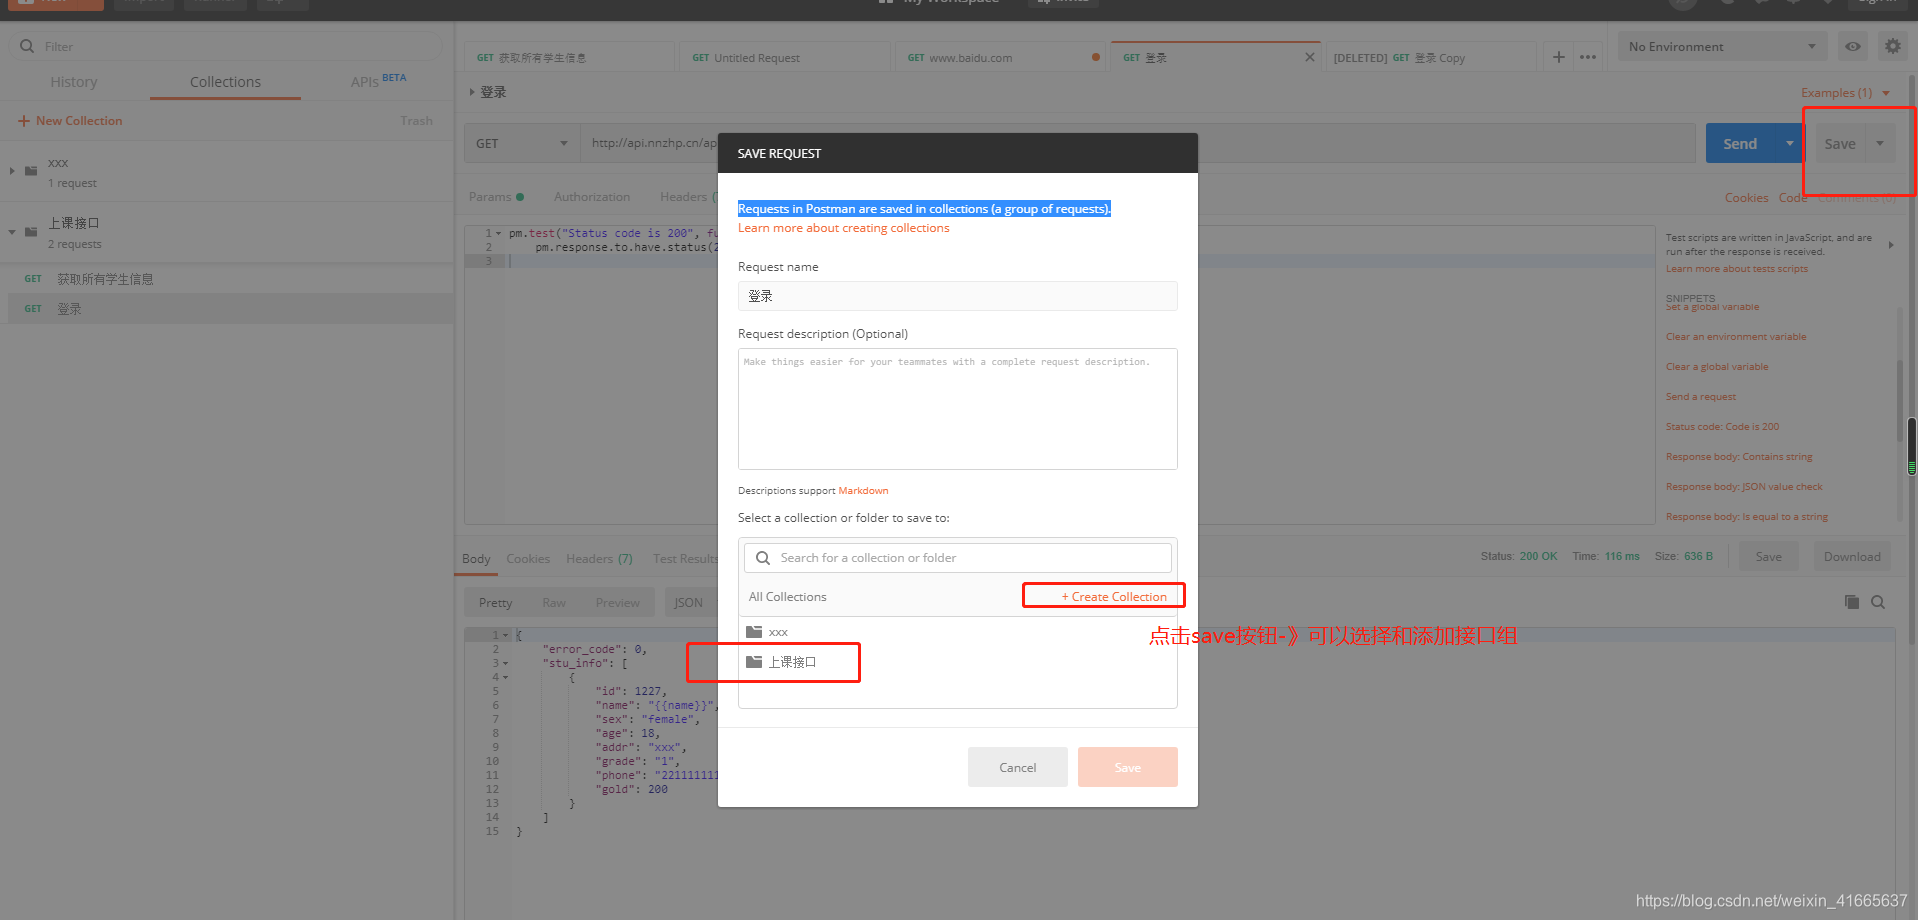Click the Filter search magnifier icon
Image resolution: width=1918 pixels, height=920 pixels.
(x=27, y=46)
